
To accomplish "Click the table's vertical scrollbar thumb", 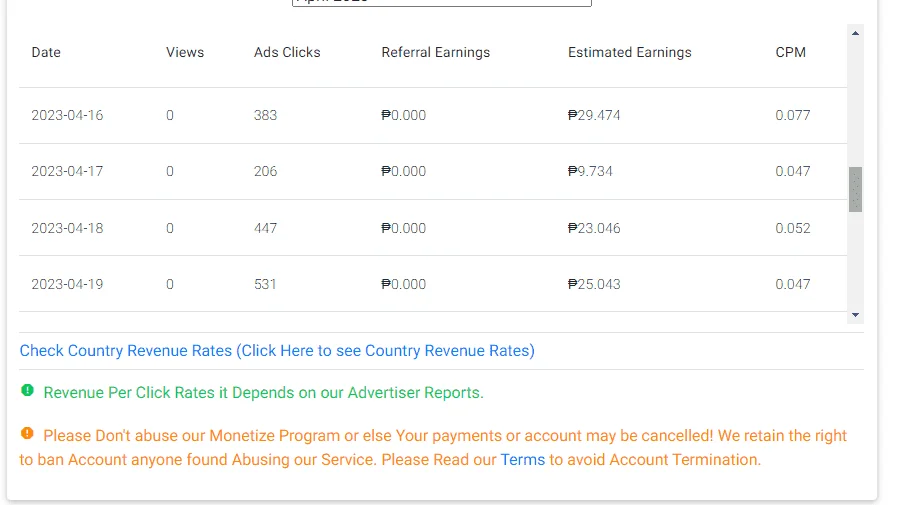I will 855,189.
